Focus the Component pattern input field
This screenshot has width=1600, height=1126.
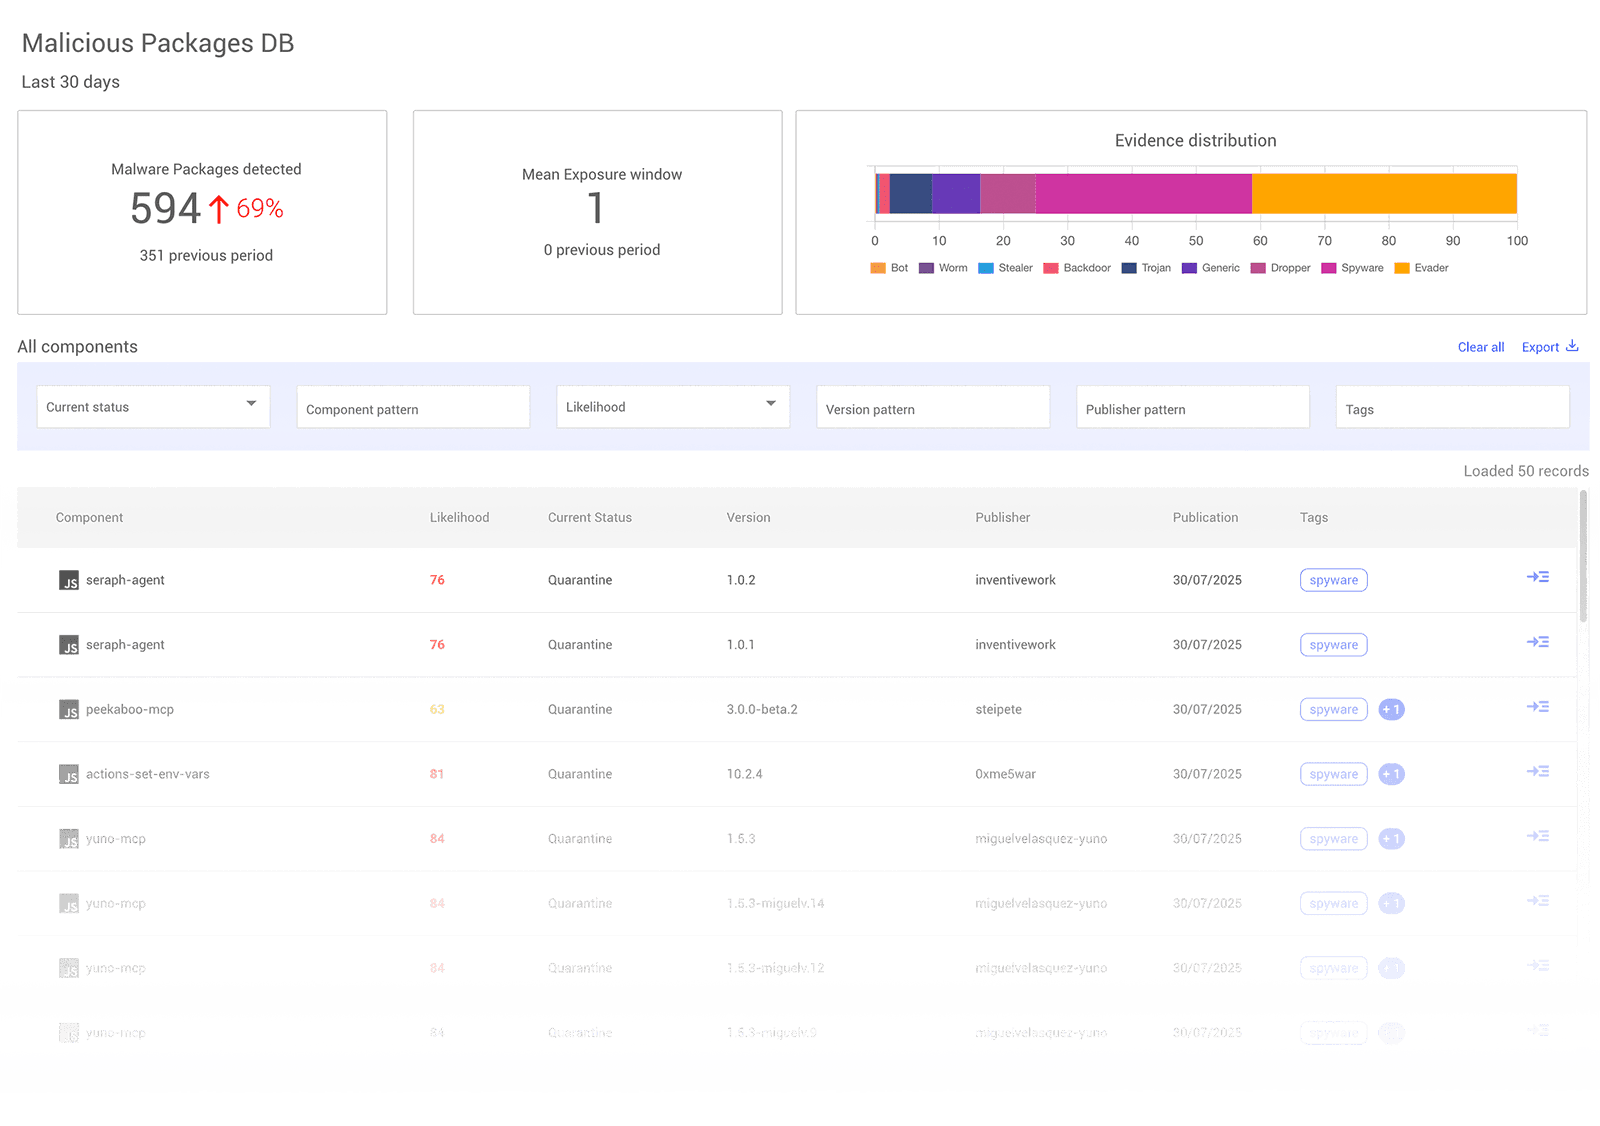pos(412,408)
